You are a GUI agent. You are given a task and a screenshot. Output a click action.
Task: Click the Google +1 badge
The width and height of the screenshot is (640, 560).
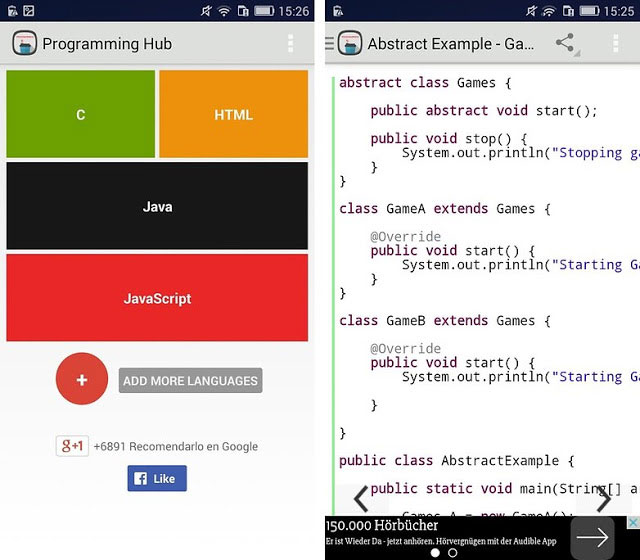click(x=72, y=446)
